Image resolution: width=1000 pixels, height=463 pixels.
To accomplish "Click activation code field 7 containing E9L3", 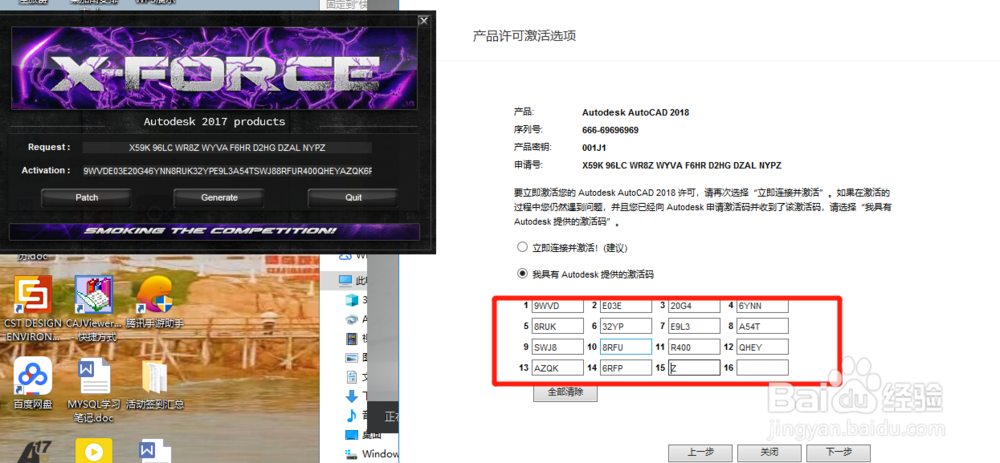I will click(x=694, y=327).
